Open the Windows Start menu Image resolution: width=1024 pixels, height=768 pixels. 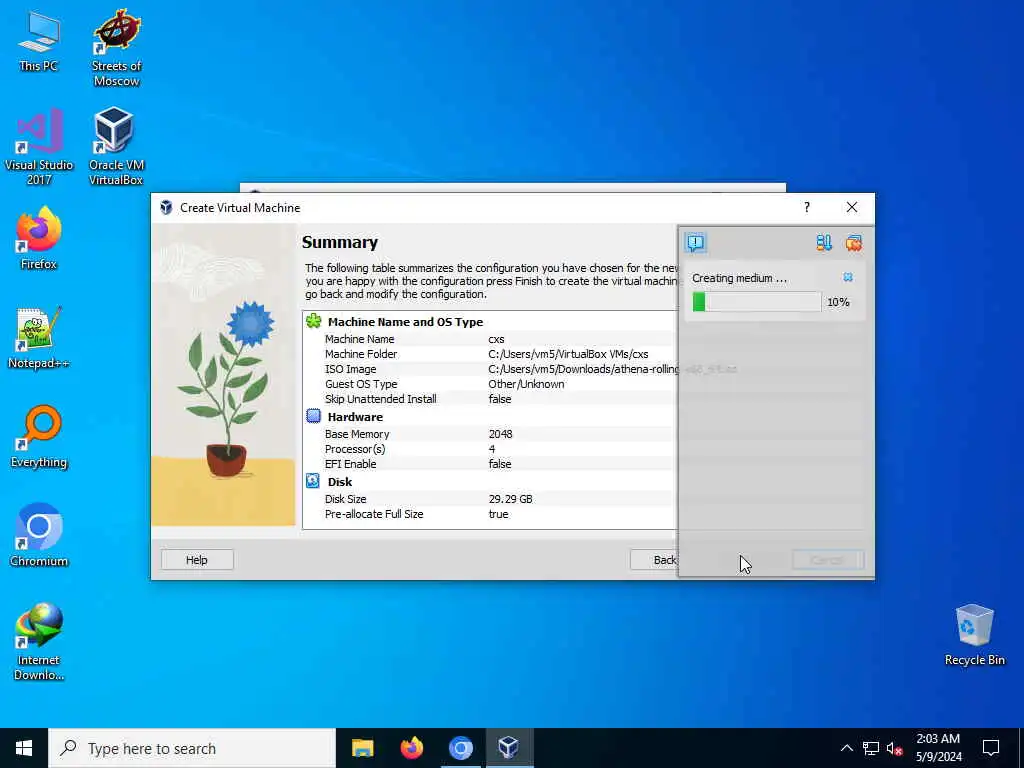coord(24,748)
